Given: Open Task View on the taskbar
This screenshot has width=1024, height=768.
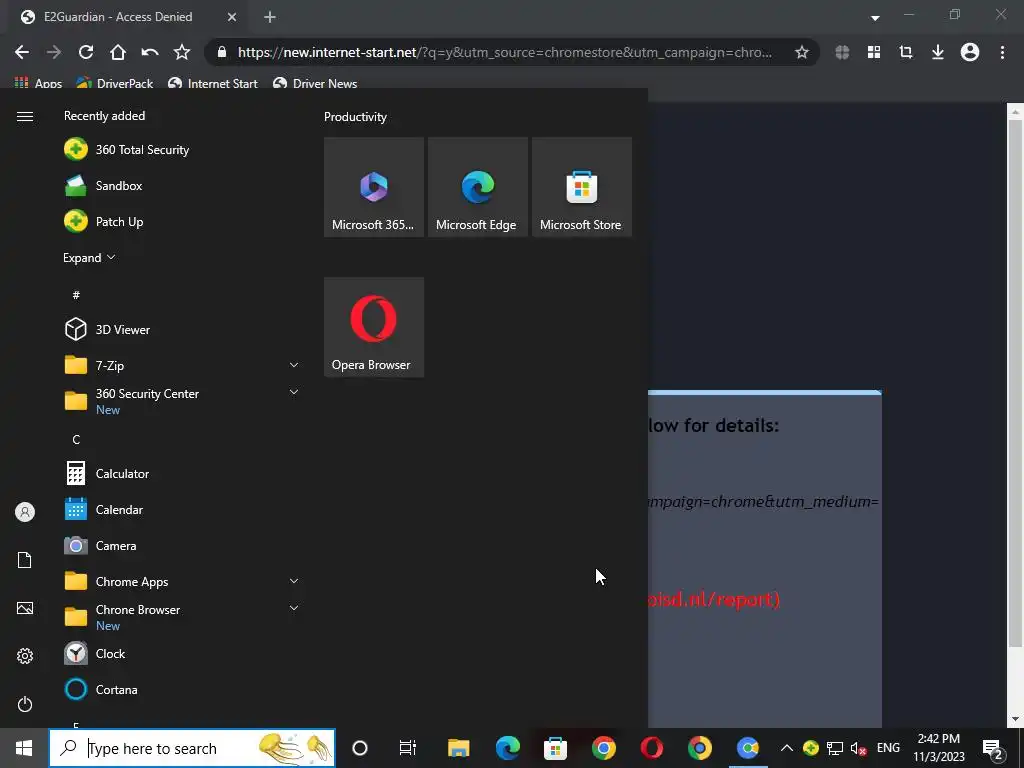Looking at the screenshot, I should click(x=408, y=748).
